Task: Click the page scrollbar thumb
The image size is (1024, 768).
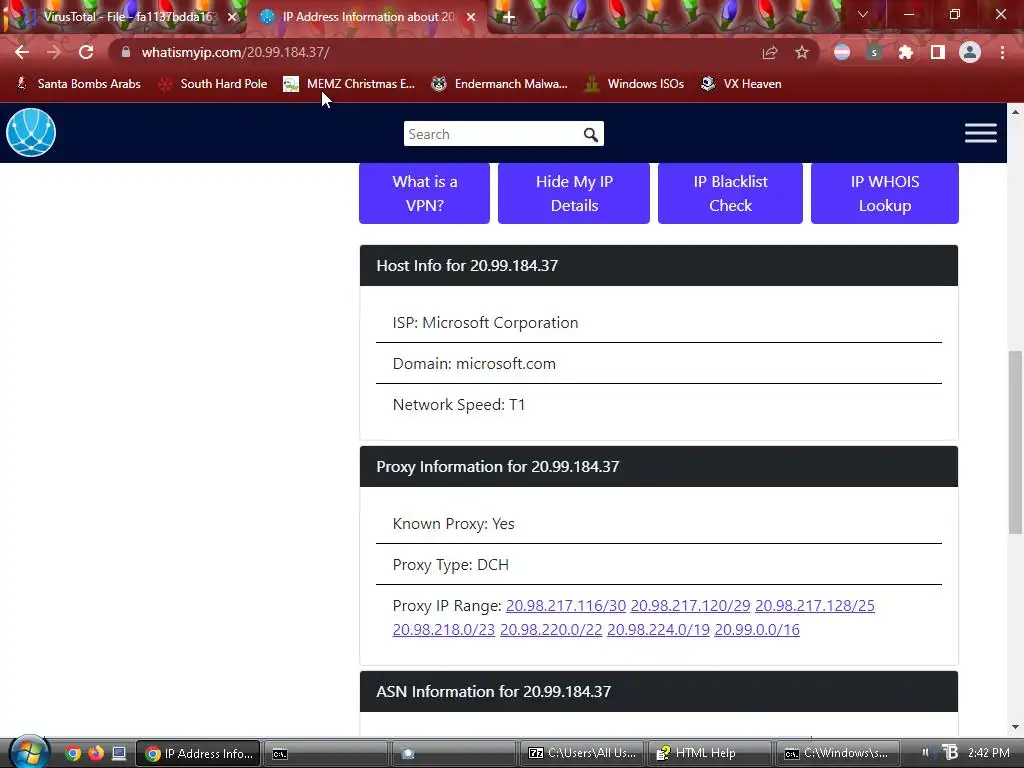Action: (x=1015, y=442)
